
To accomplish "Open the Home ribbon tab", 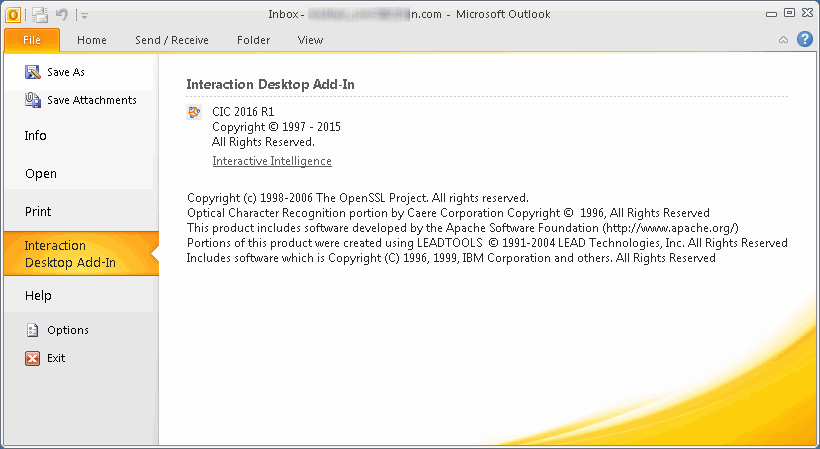I will [92, 40].
